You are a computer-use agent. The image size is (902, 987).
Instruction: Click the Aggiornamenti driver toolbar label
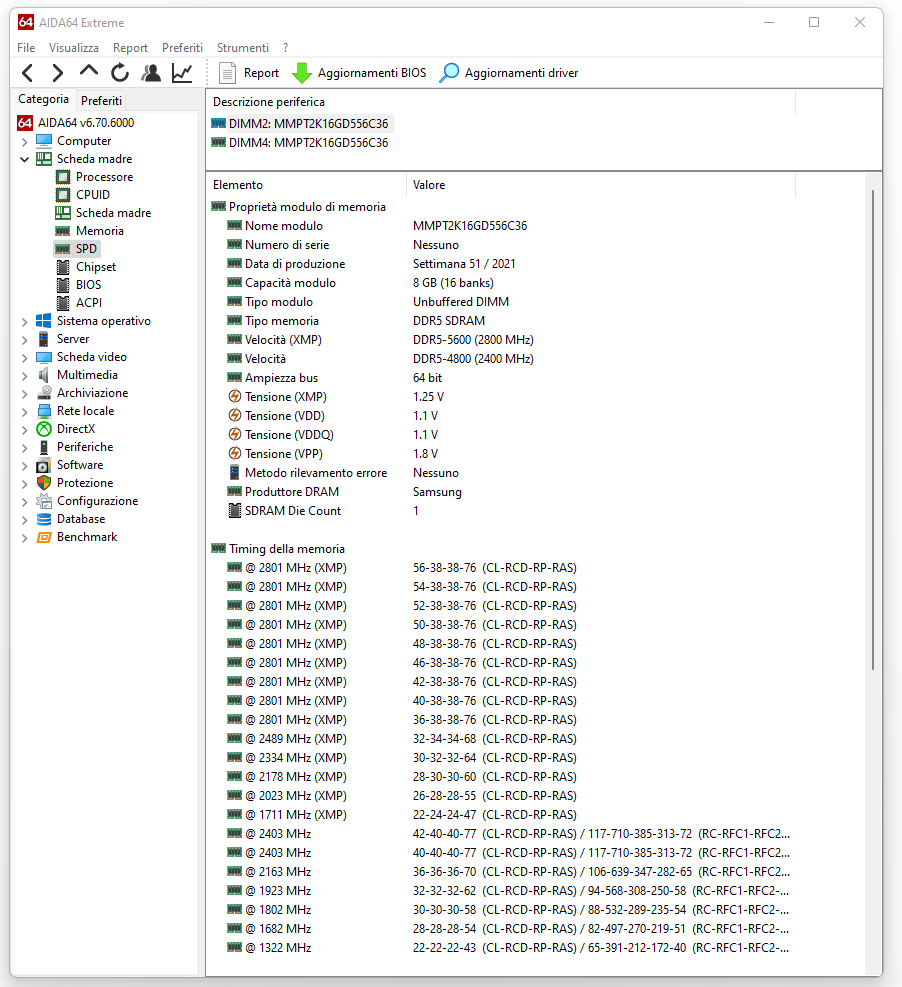pyautogui.click(x=521, y=73)
